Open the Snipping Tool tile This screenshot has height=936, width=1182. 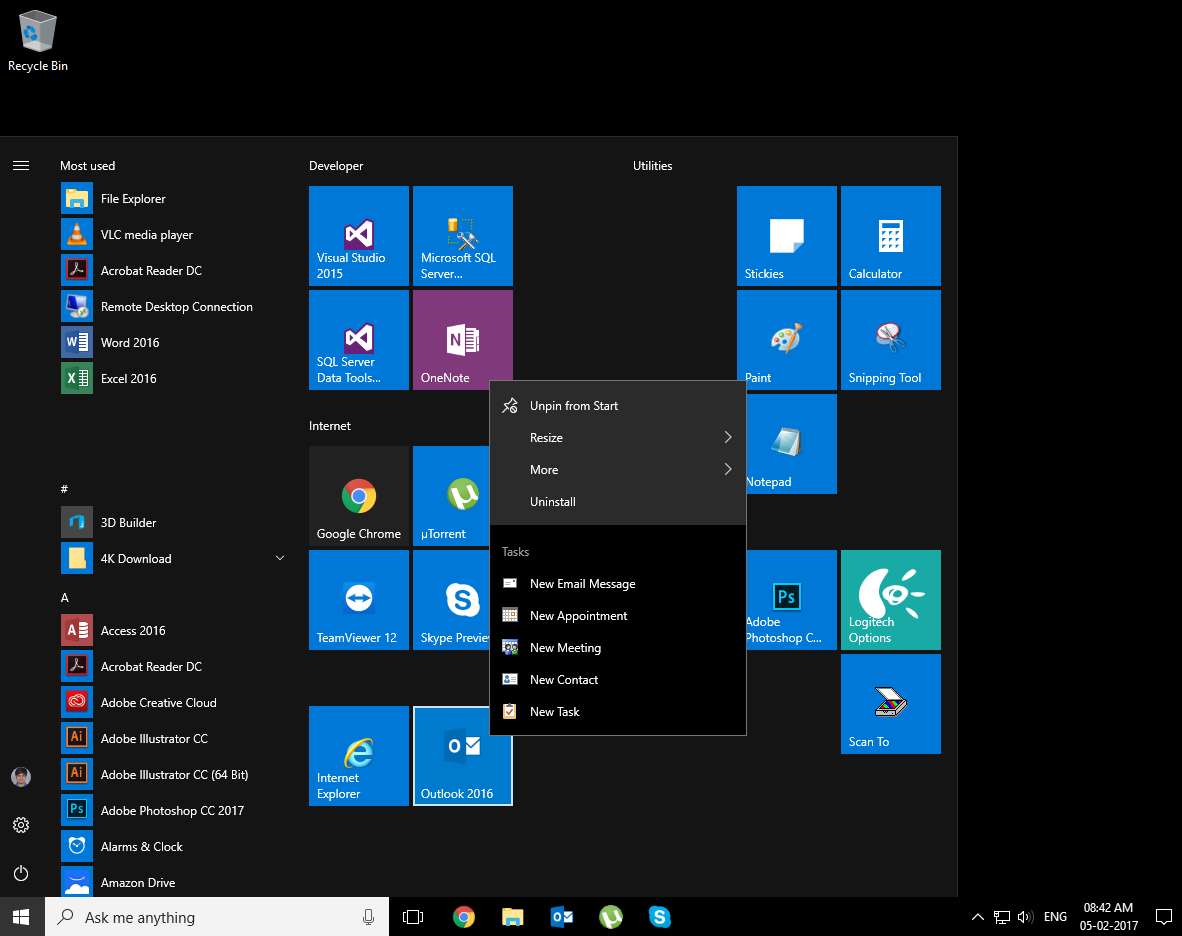tap(891, 340)
